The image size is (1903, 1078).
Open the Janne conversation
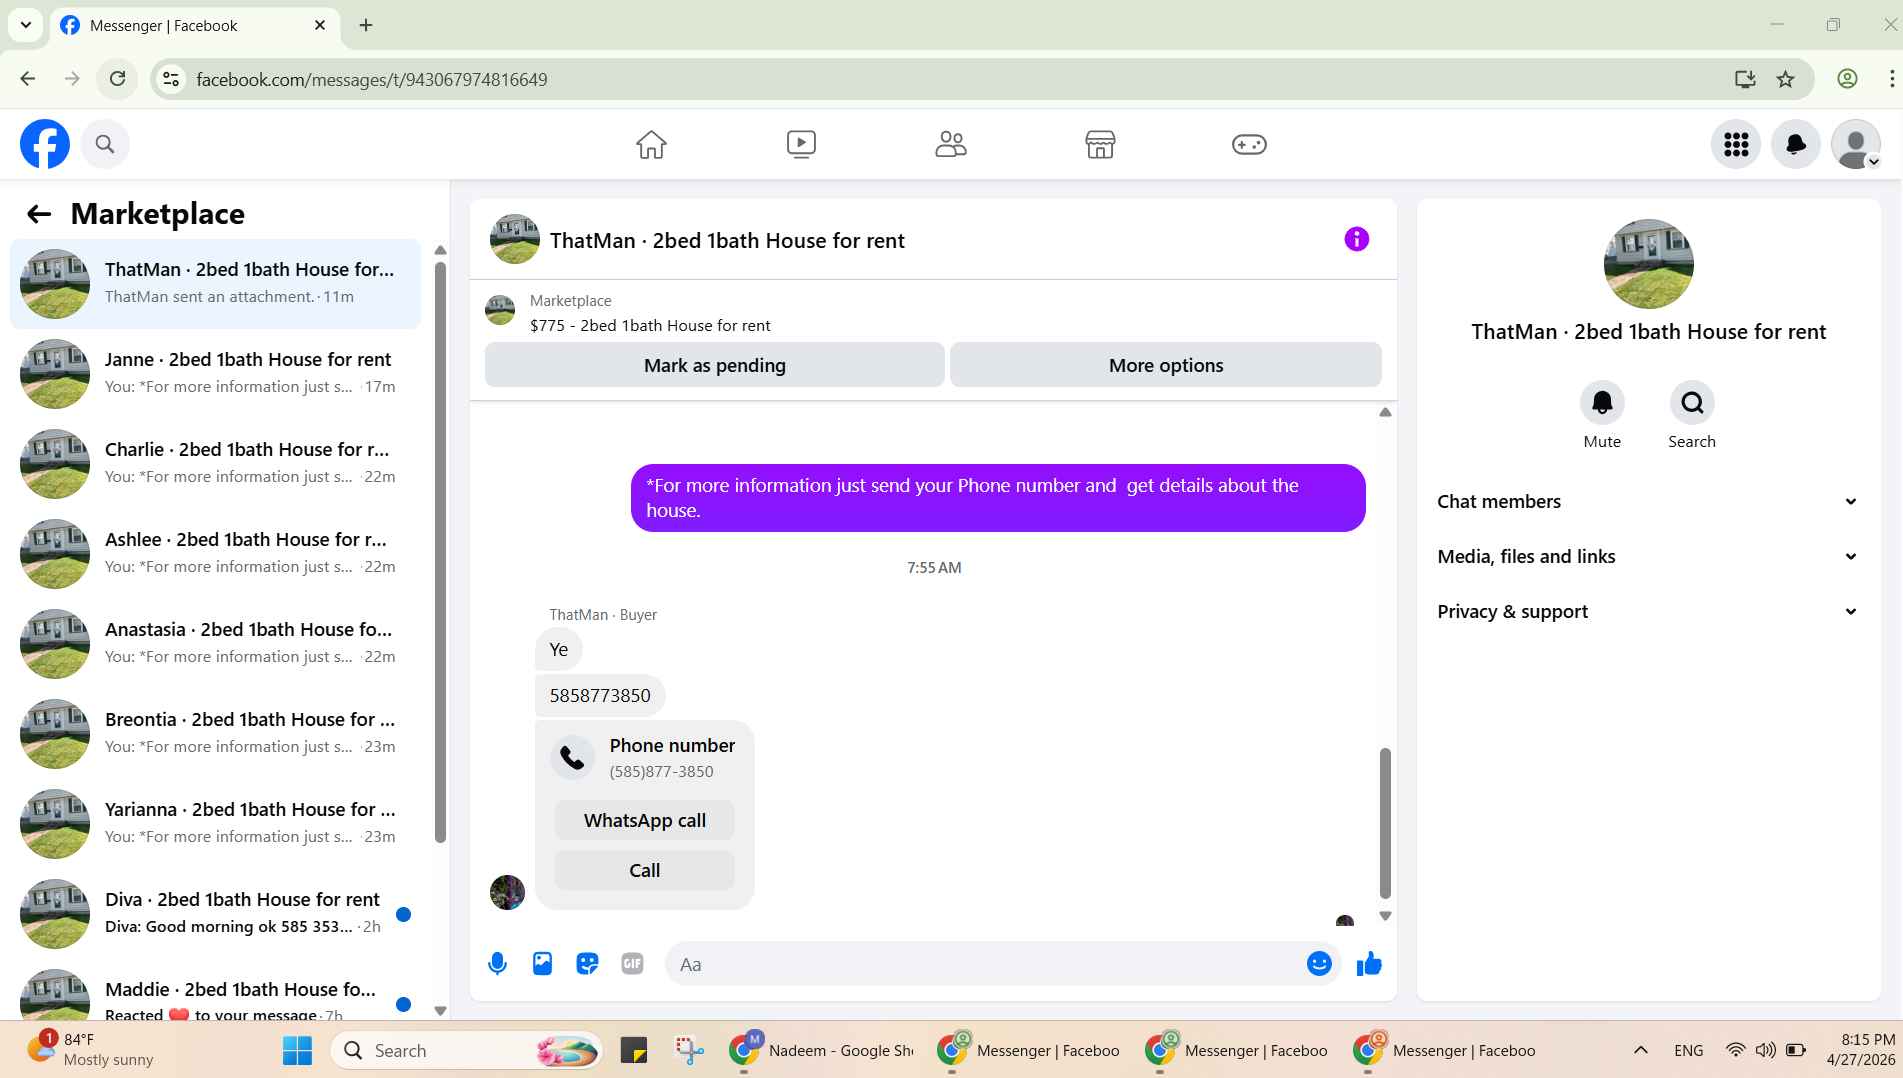point(215,374)
